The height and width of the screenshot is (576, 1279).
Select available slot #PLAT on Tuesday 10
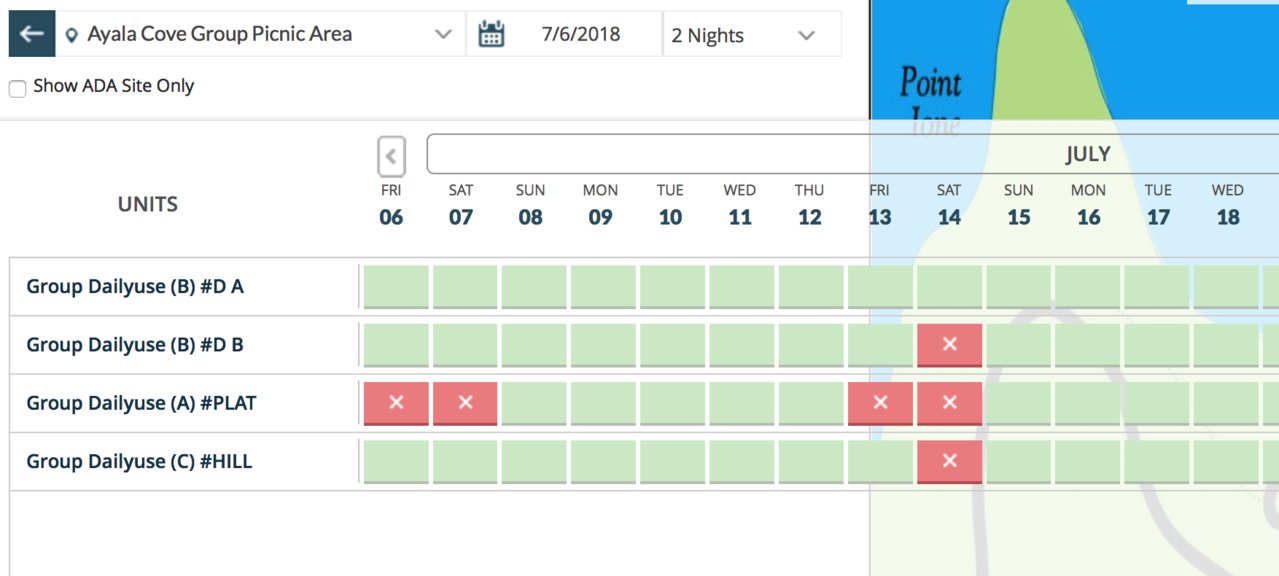[672, 403]
